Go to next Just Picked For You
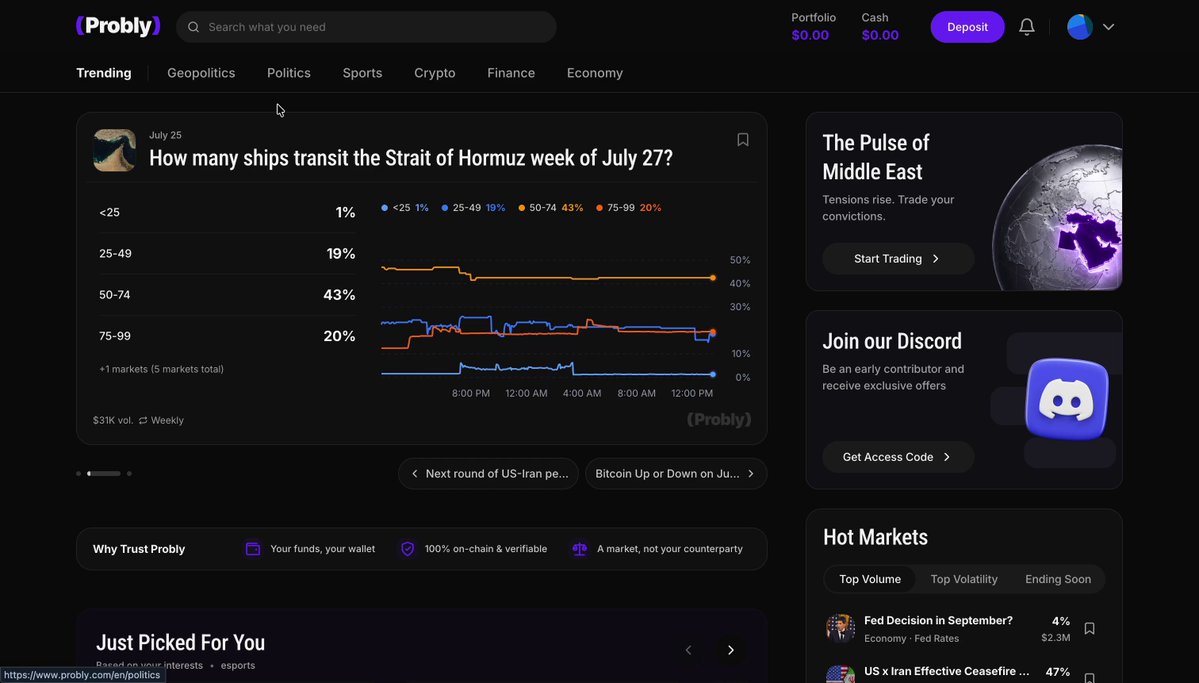The height and width of the screenshot is (683, 1199). [730, 650]
